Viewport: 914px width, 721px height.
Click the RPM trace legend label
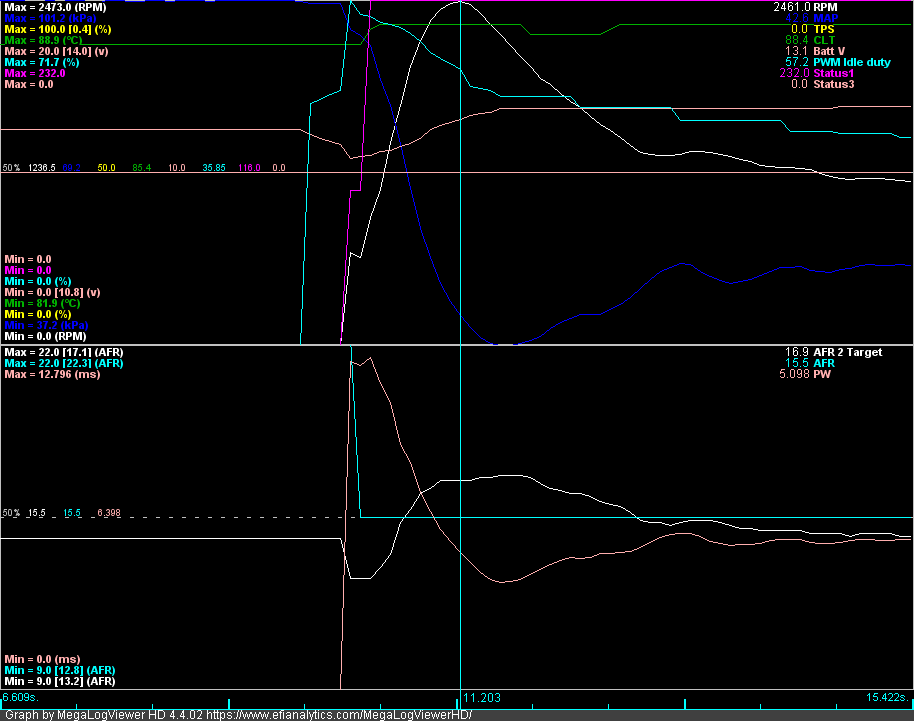(x=825, y=7)
